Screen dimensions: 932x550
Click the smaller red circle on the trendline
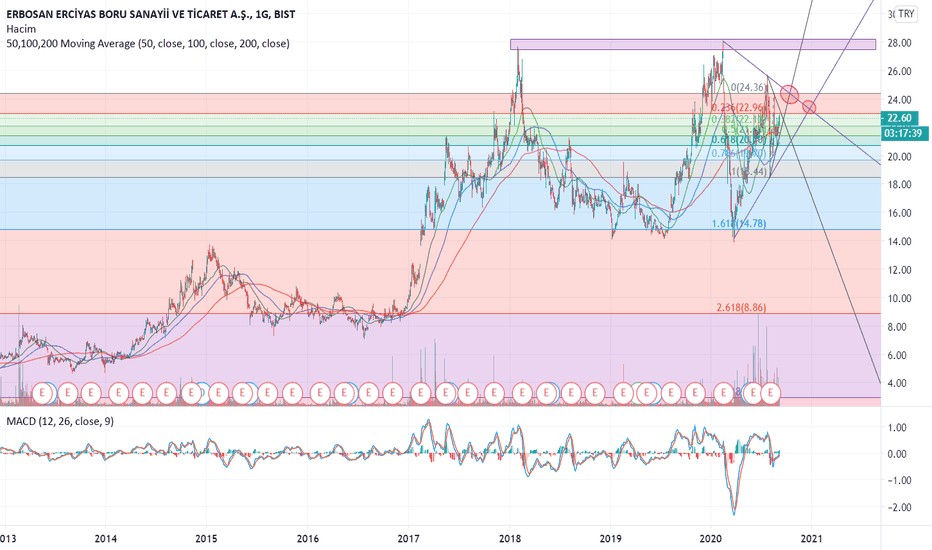coord(809,107)
